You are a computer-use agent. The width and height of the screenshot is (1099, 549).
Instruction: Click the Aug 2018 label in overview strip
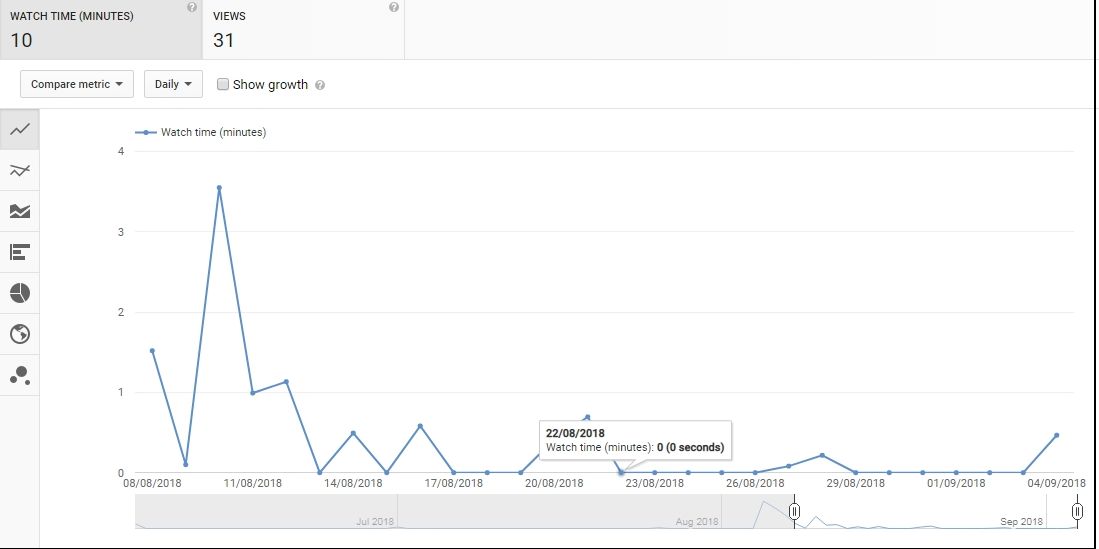click(698, 522)
